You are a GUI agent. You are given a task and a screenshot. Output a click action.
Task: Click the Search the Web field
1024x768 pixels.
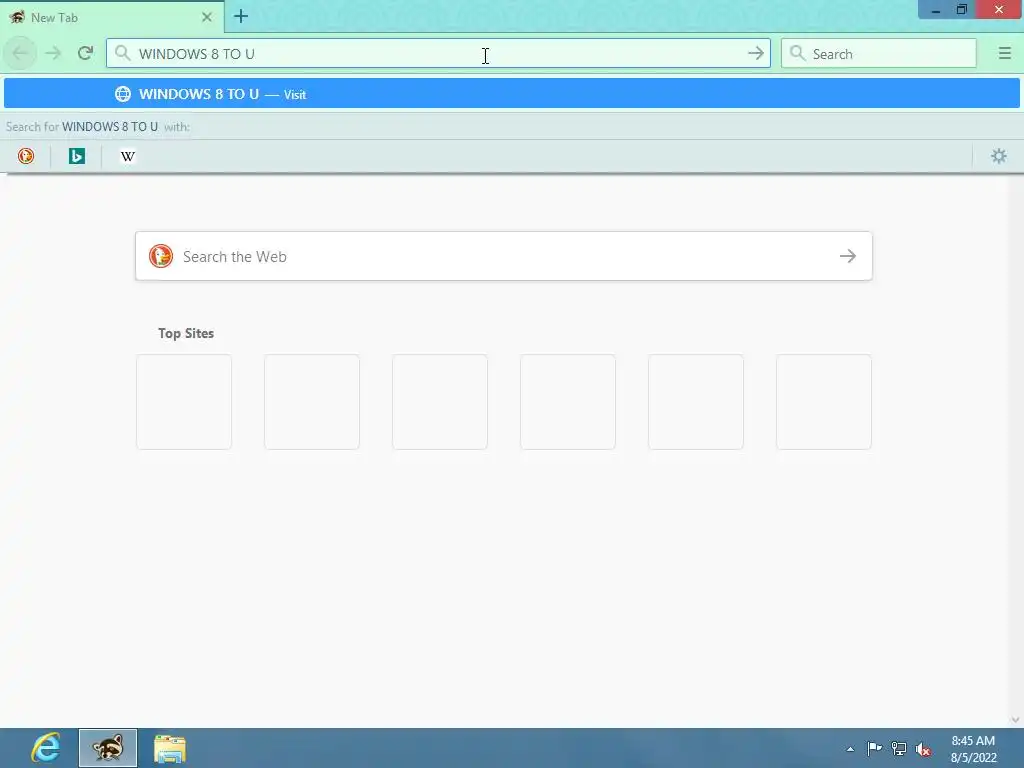504,256
